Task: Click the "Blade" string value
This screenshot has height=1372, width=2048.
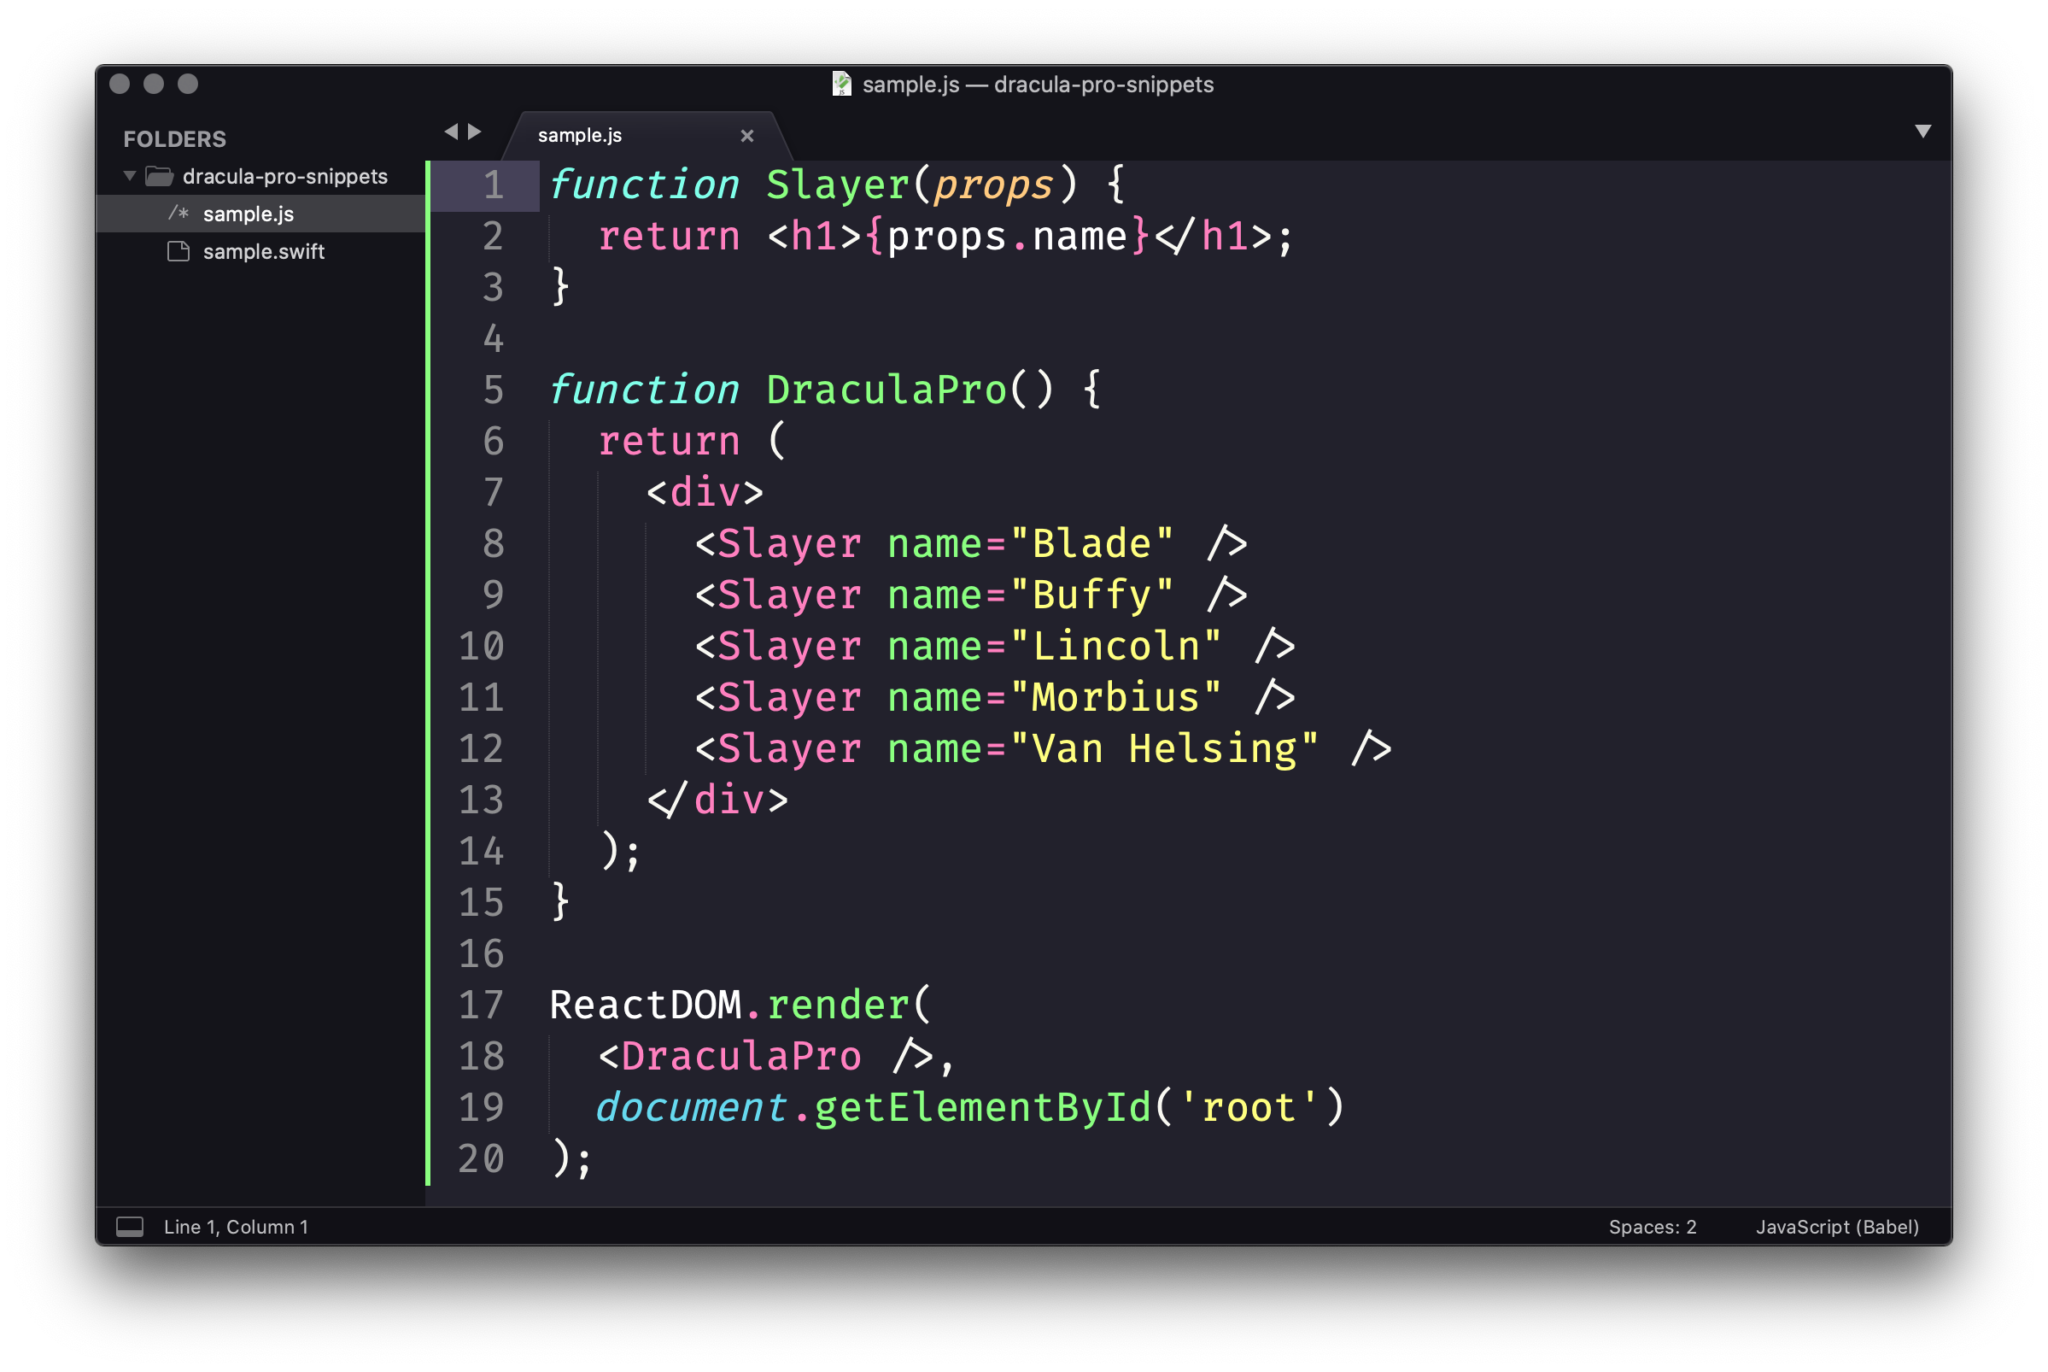Action: tap(1092, 544)
